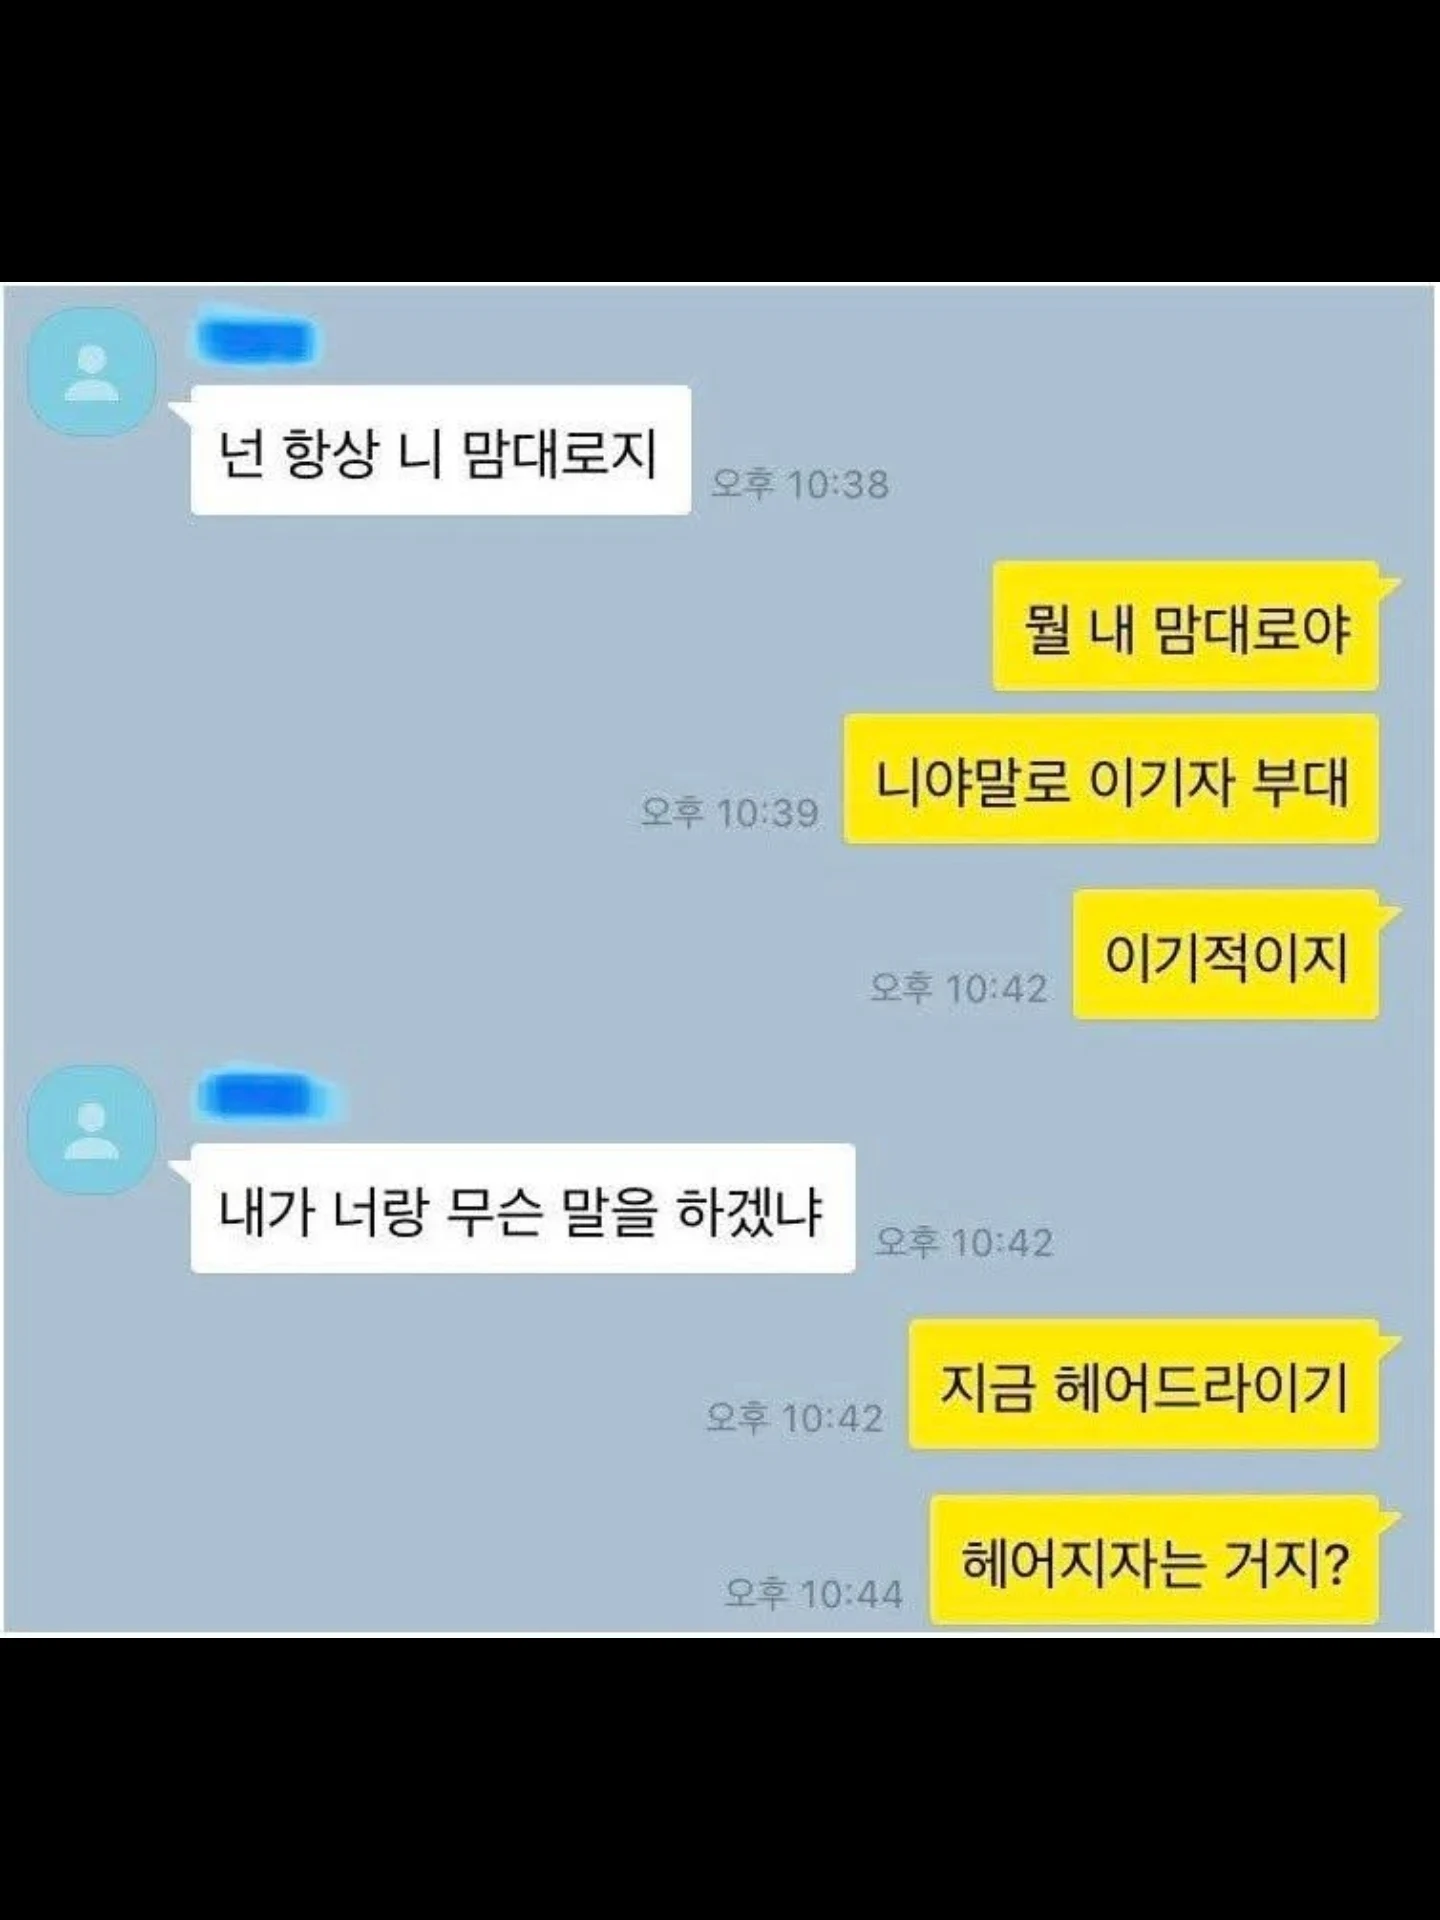1440x1920 pixels.
Task: Tap the blurred sender name above first message
Action: [x=257, y=341]
